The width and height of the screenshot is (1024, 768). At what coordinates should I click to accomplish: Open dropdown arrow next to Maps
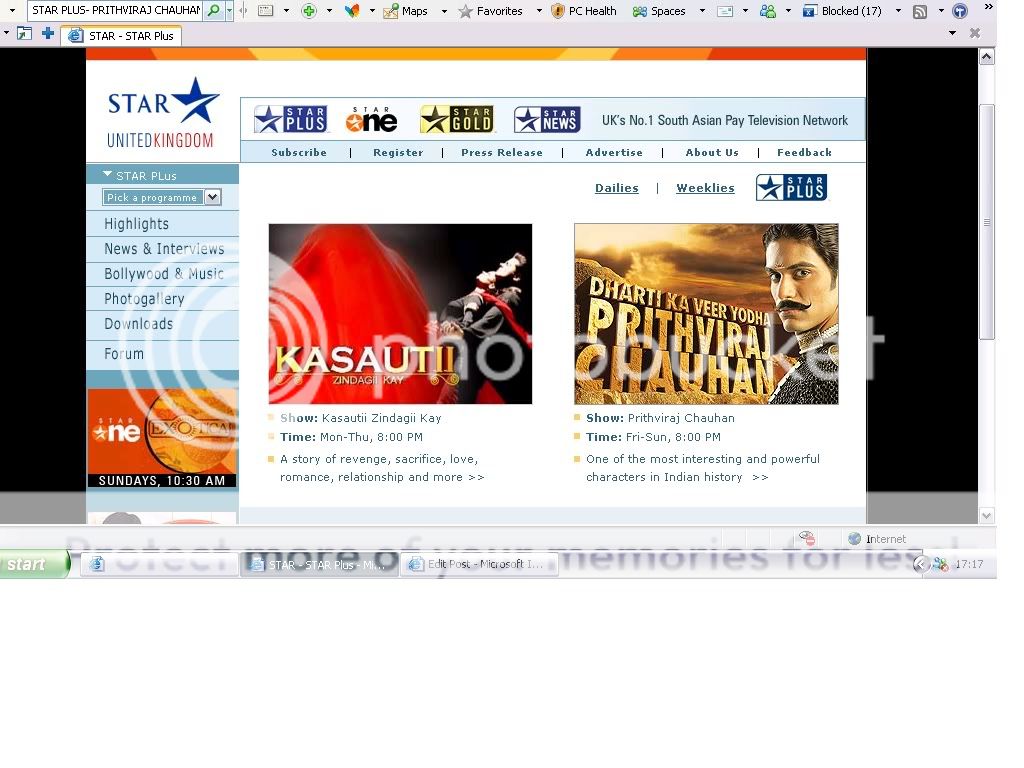(445, 11)
